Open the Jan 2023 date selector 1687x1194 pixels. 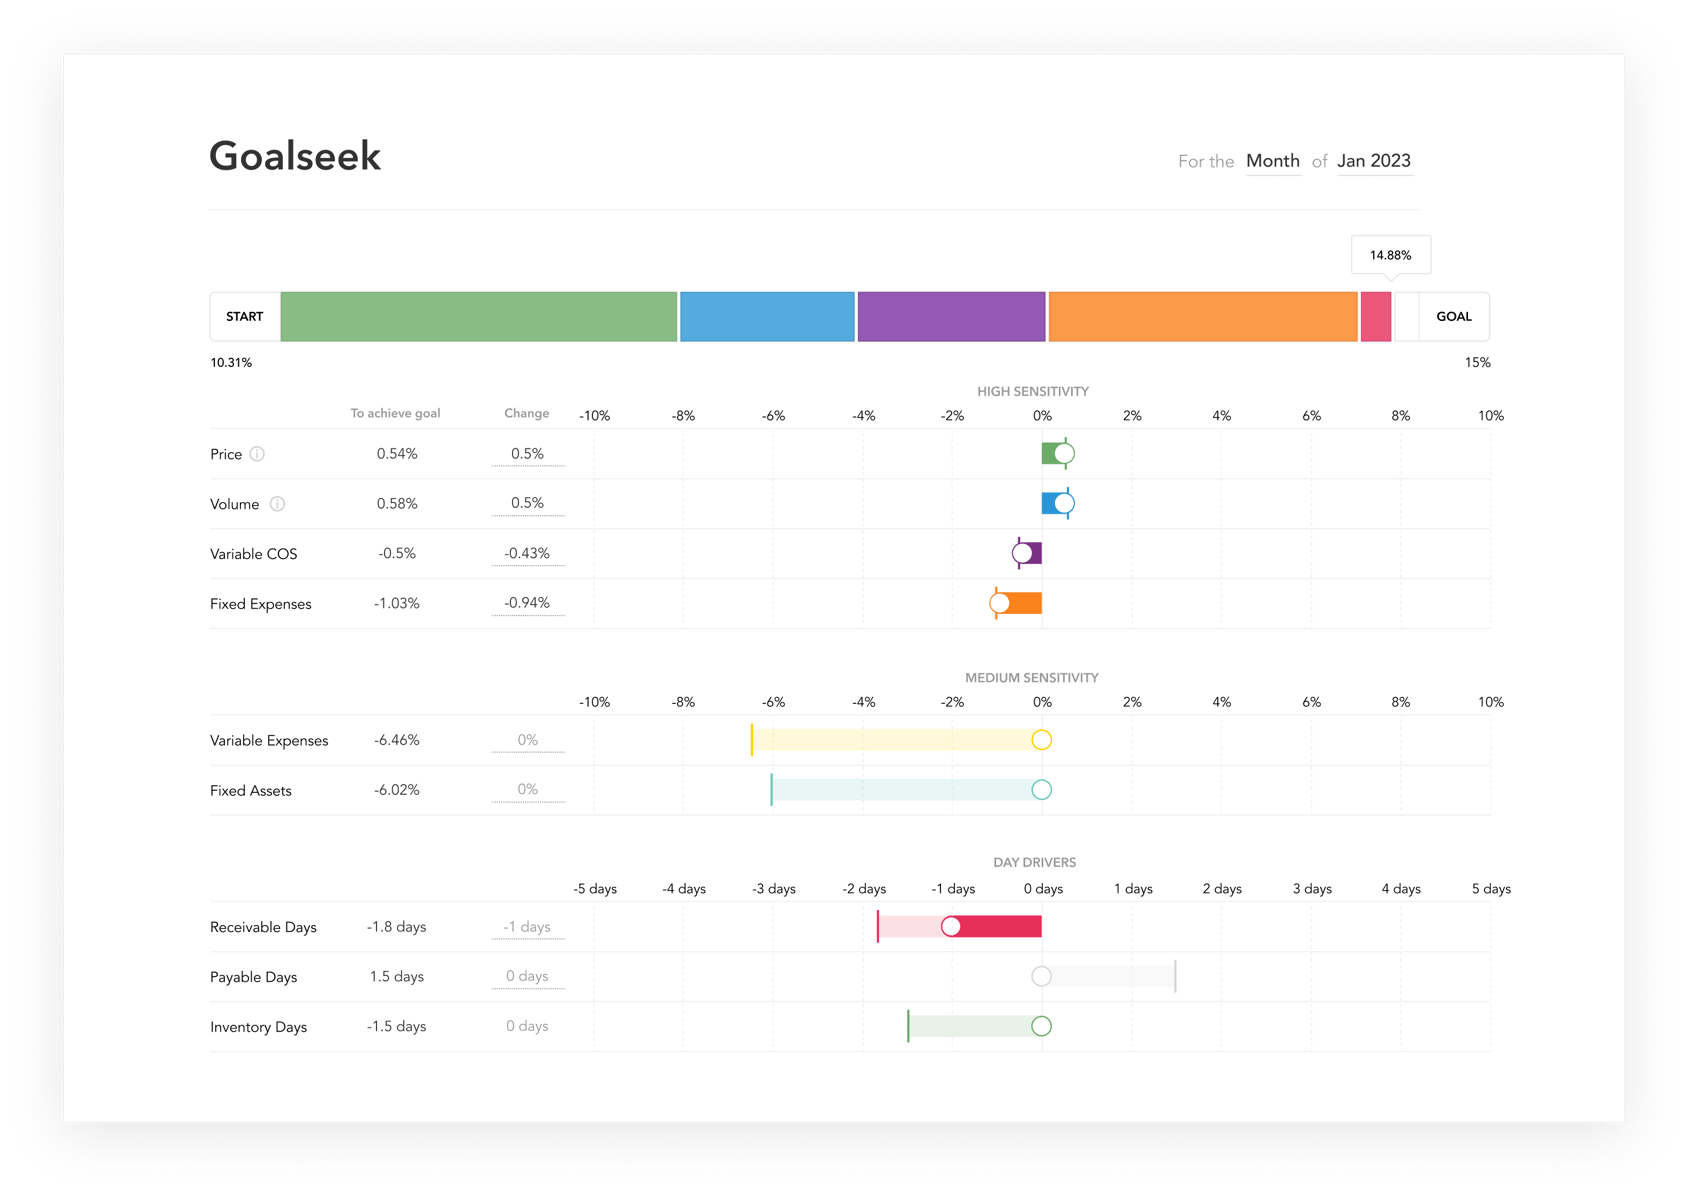1374,161
